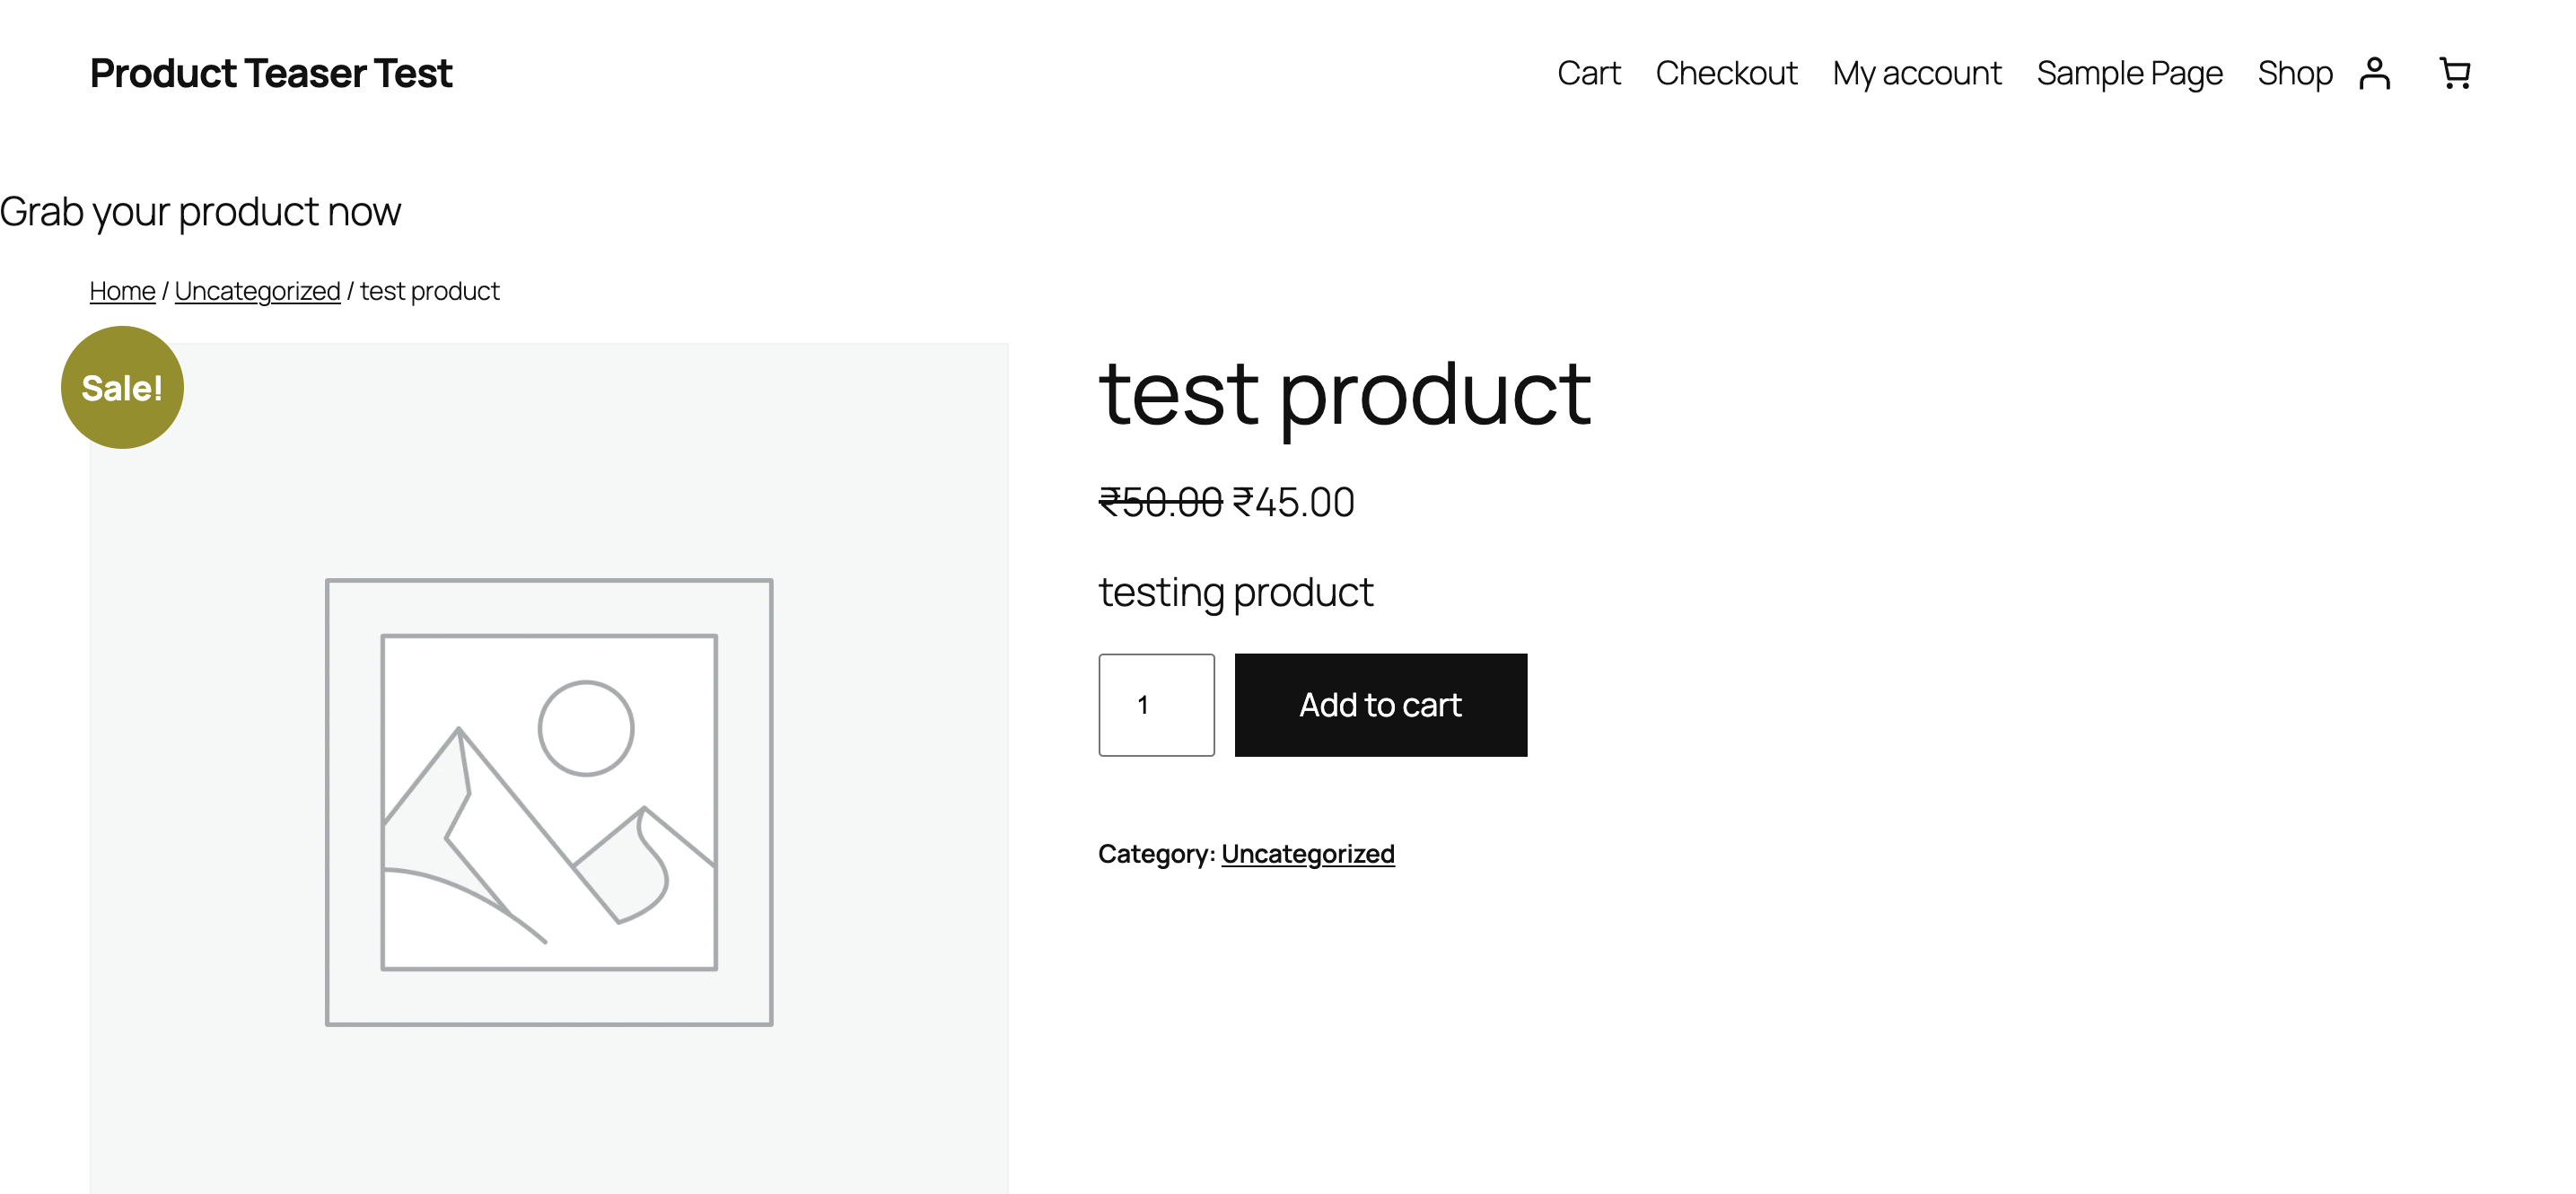Image resolution: width=2576 pixels, height=1194 pixels.
Task: Click the Product Teaser Test site title
Action: pyautogui.click(x=271, y=74)
